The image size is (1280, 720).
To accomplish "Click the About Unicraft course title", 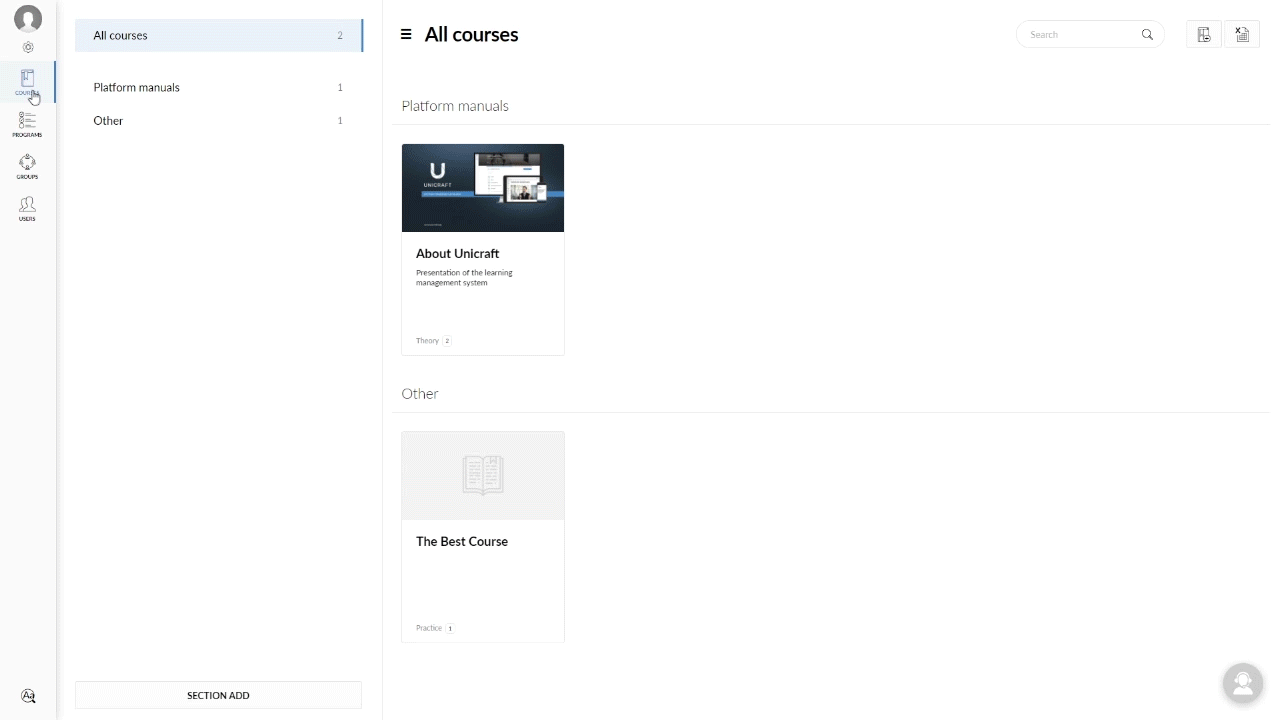I will tap(457, 254).
